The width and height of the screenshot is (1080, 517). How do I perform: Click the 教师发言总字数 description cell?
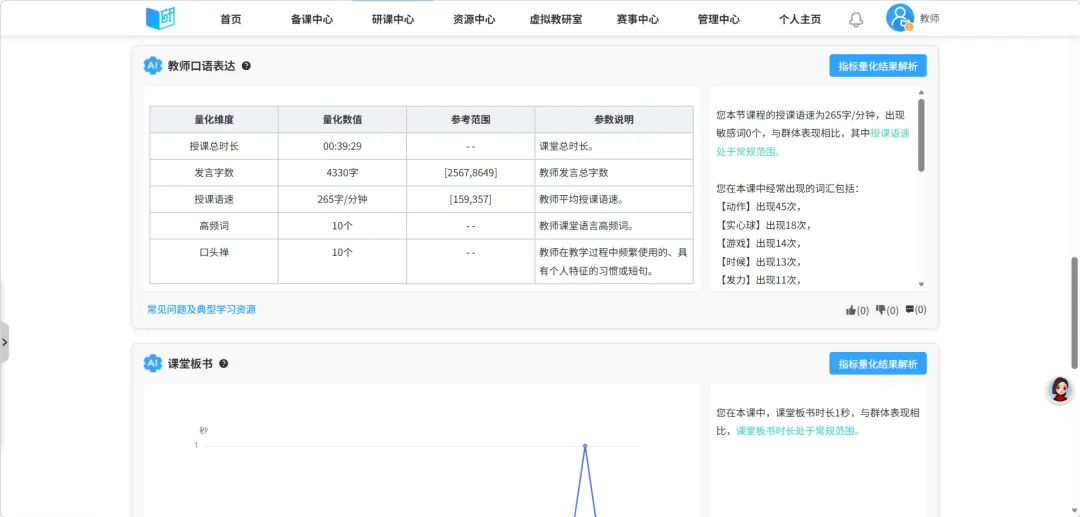pyautogui.click(x=614, y=173)
